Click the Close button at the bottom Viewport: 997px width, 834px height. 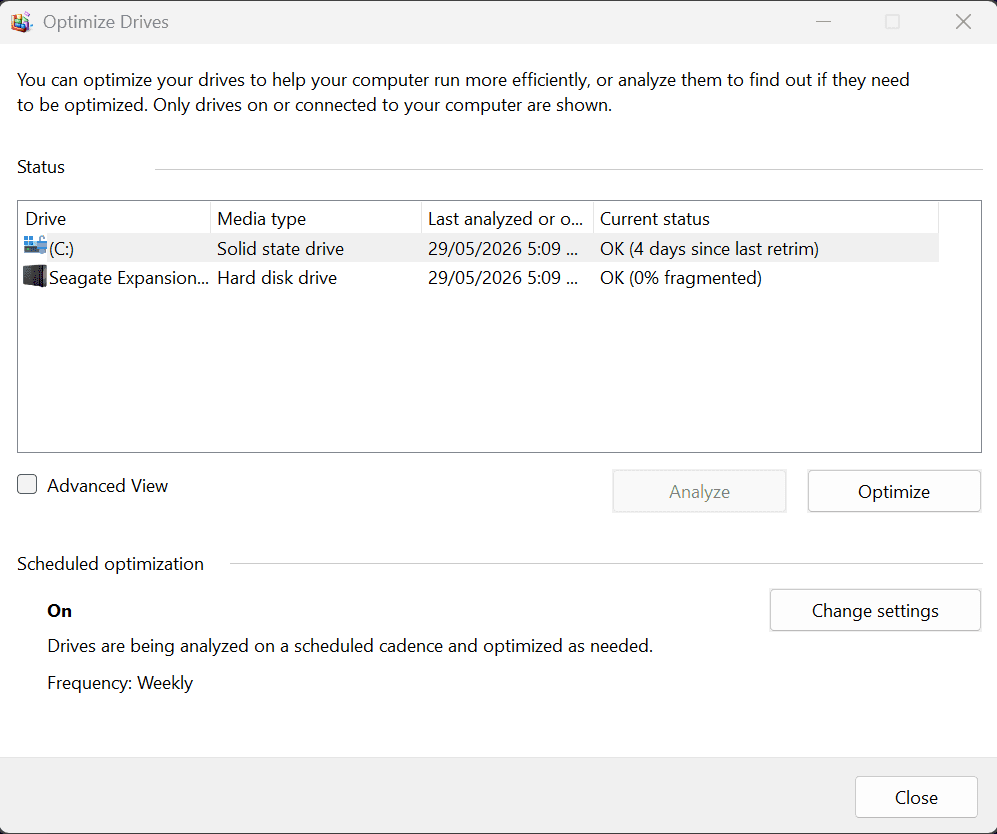click(x=916, y=797)
